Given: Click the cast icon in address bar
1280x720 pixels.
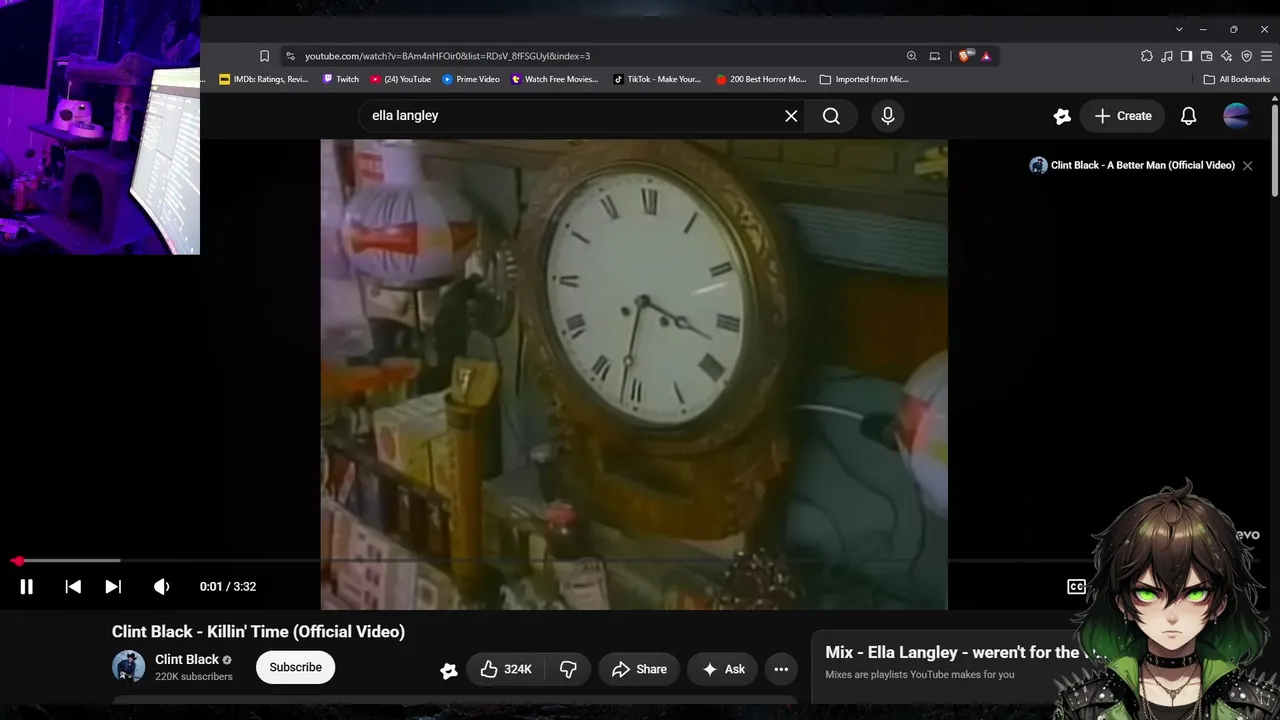Looking at the screenshot, I should point(935,56).
